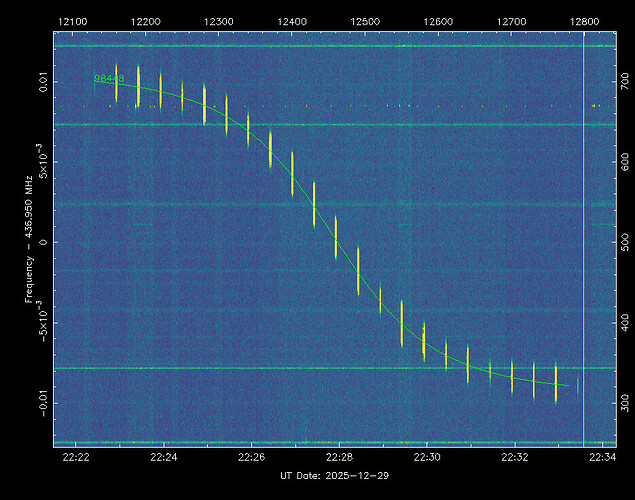Select the last yellow burst near 22:33
Image resolution: width=635 pixels, height=500 pixels.
click(x=556, y=383)
